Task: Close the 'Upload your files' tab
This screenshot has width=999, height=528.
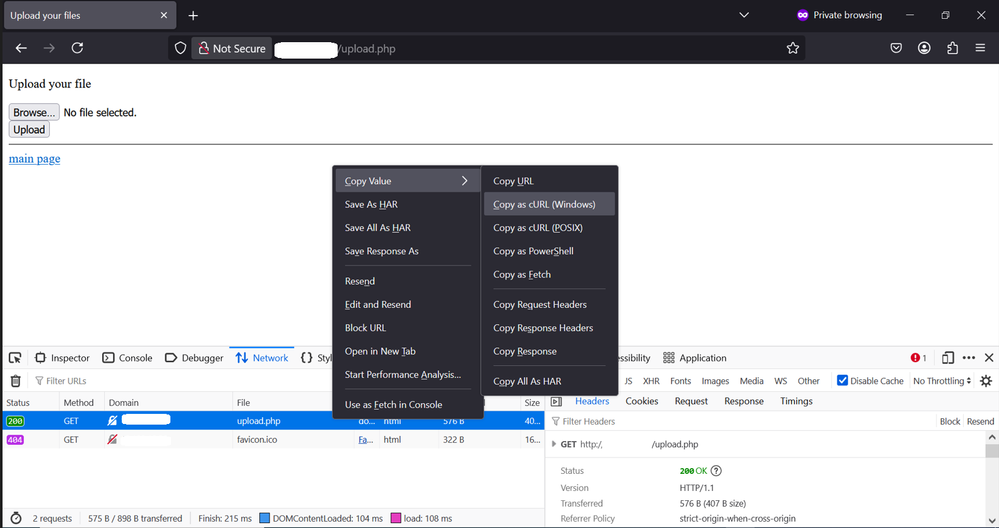Action: tap(164, 15)
